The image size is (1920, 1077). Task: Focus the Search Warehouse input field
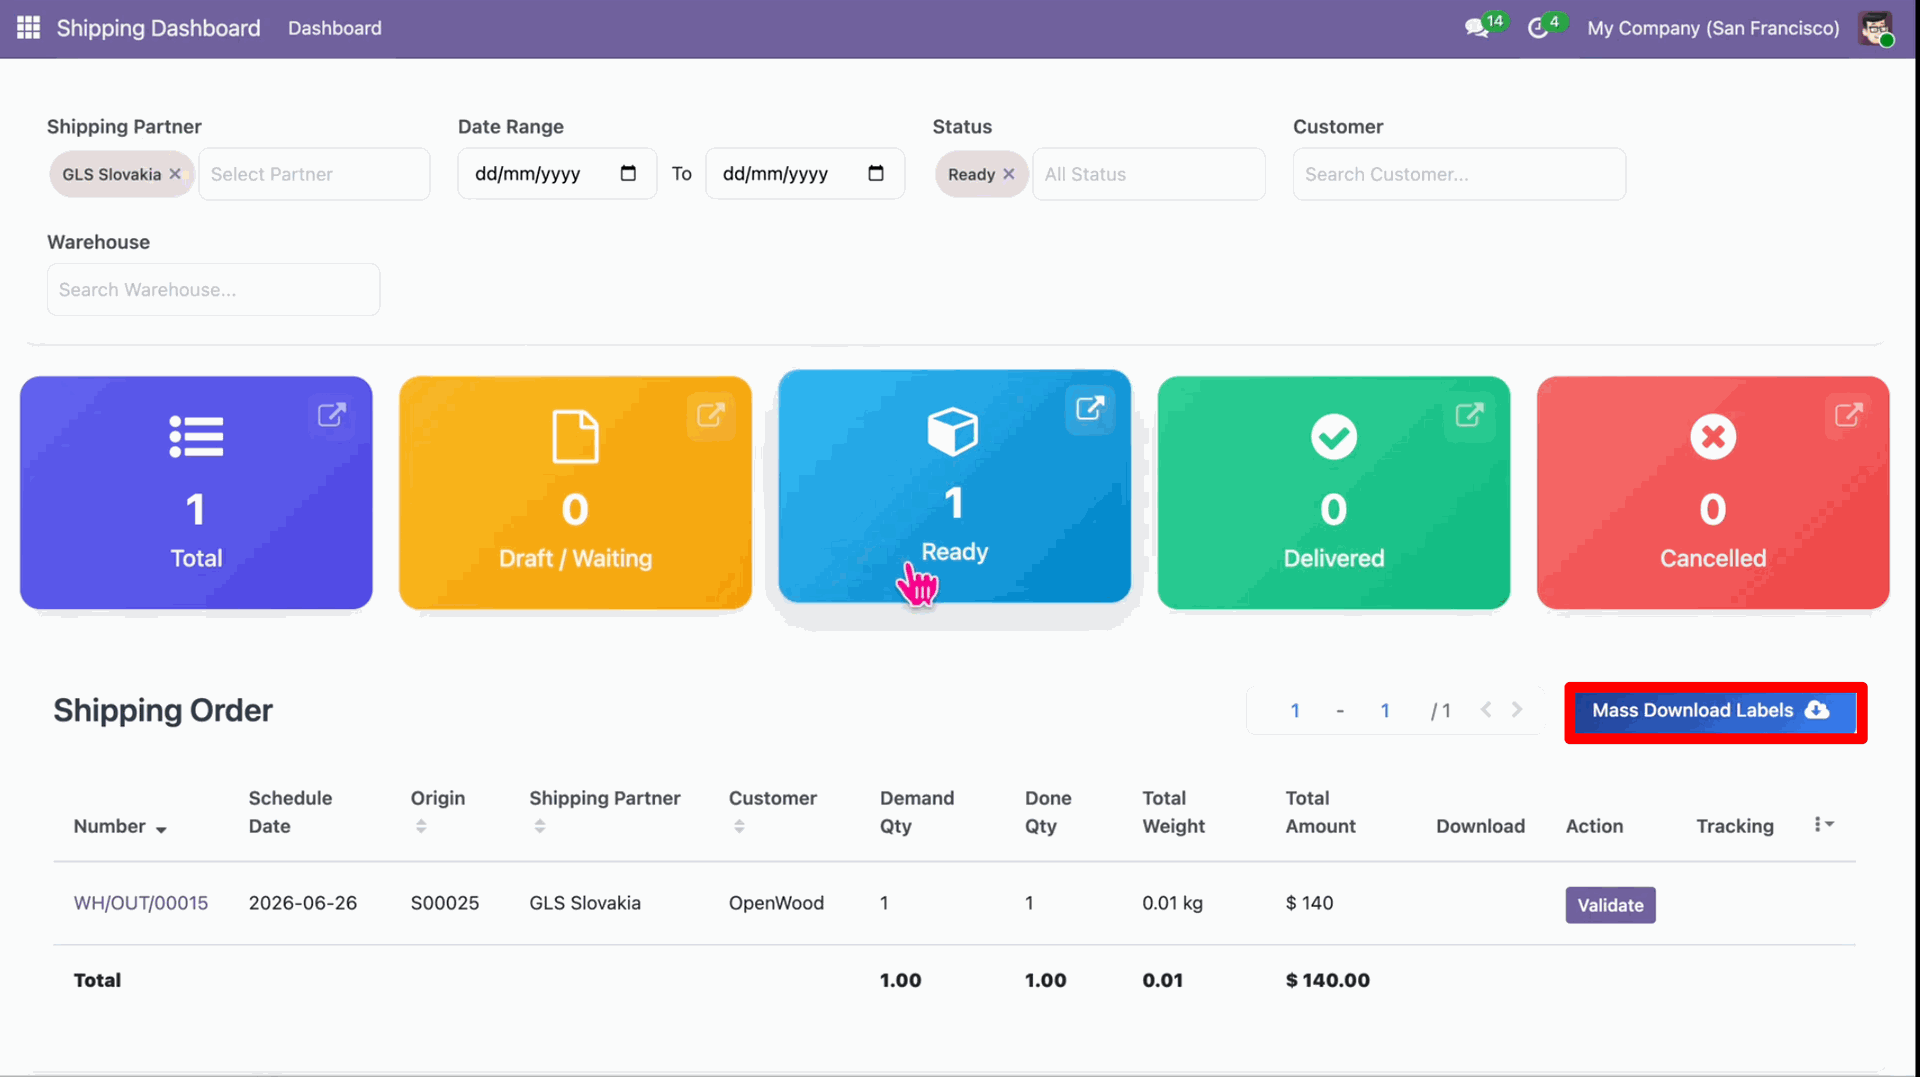(x=213, y=290)
